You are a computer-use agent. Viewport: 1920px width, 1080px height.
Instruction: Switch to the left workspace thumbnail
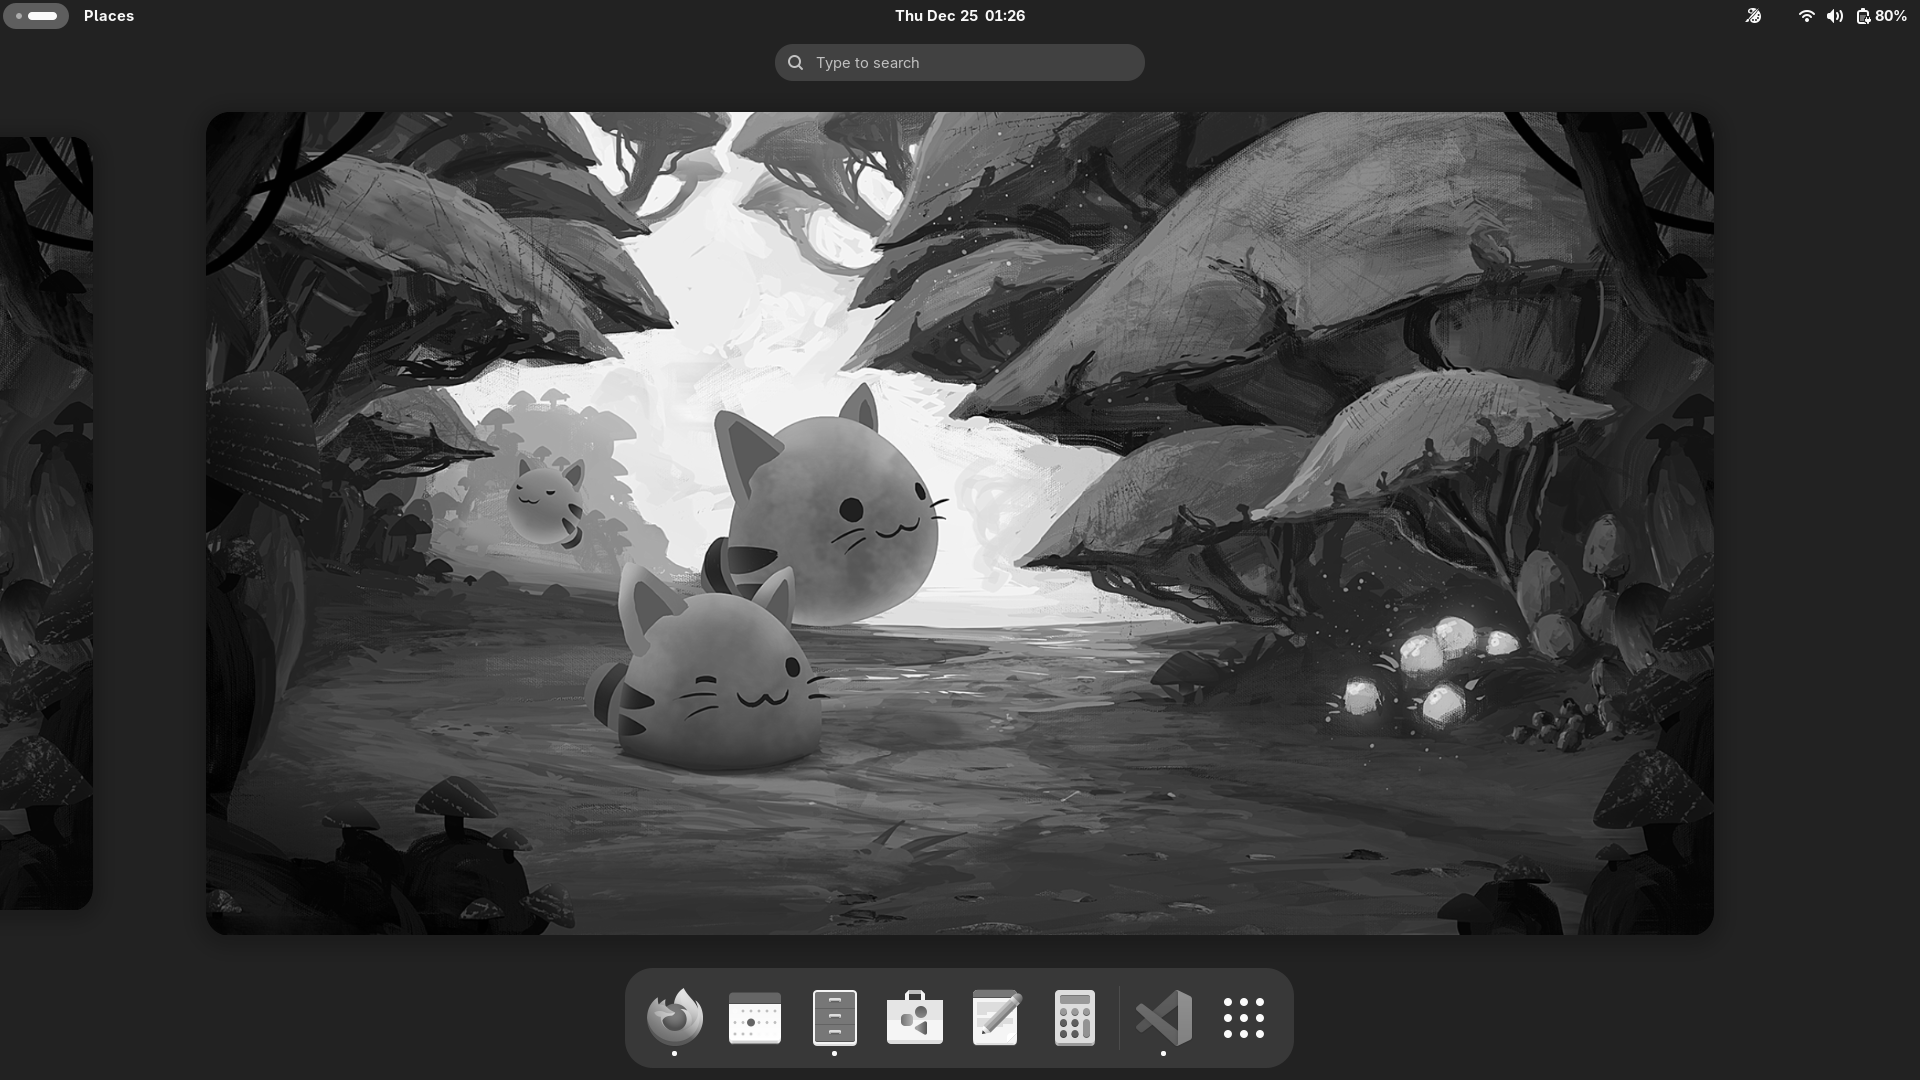(45, 523)
